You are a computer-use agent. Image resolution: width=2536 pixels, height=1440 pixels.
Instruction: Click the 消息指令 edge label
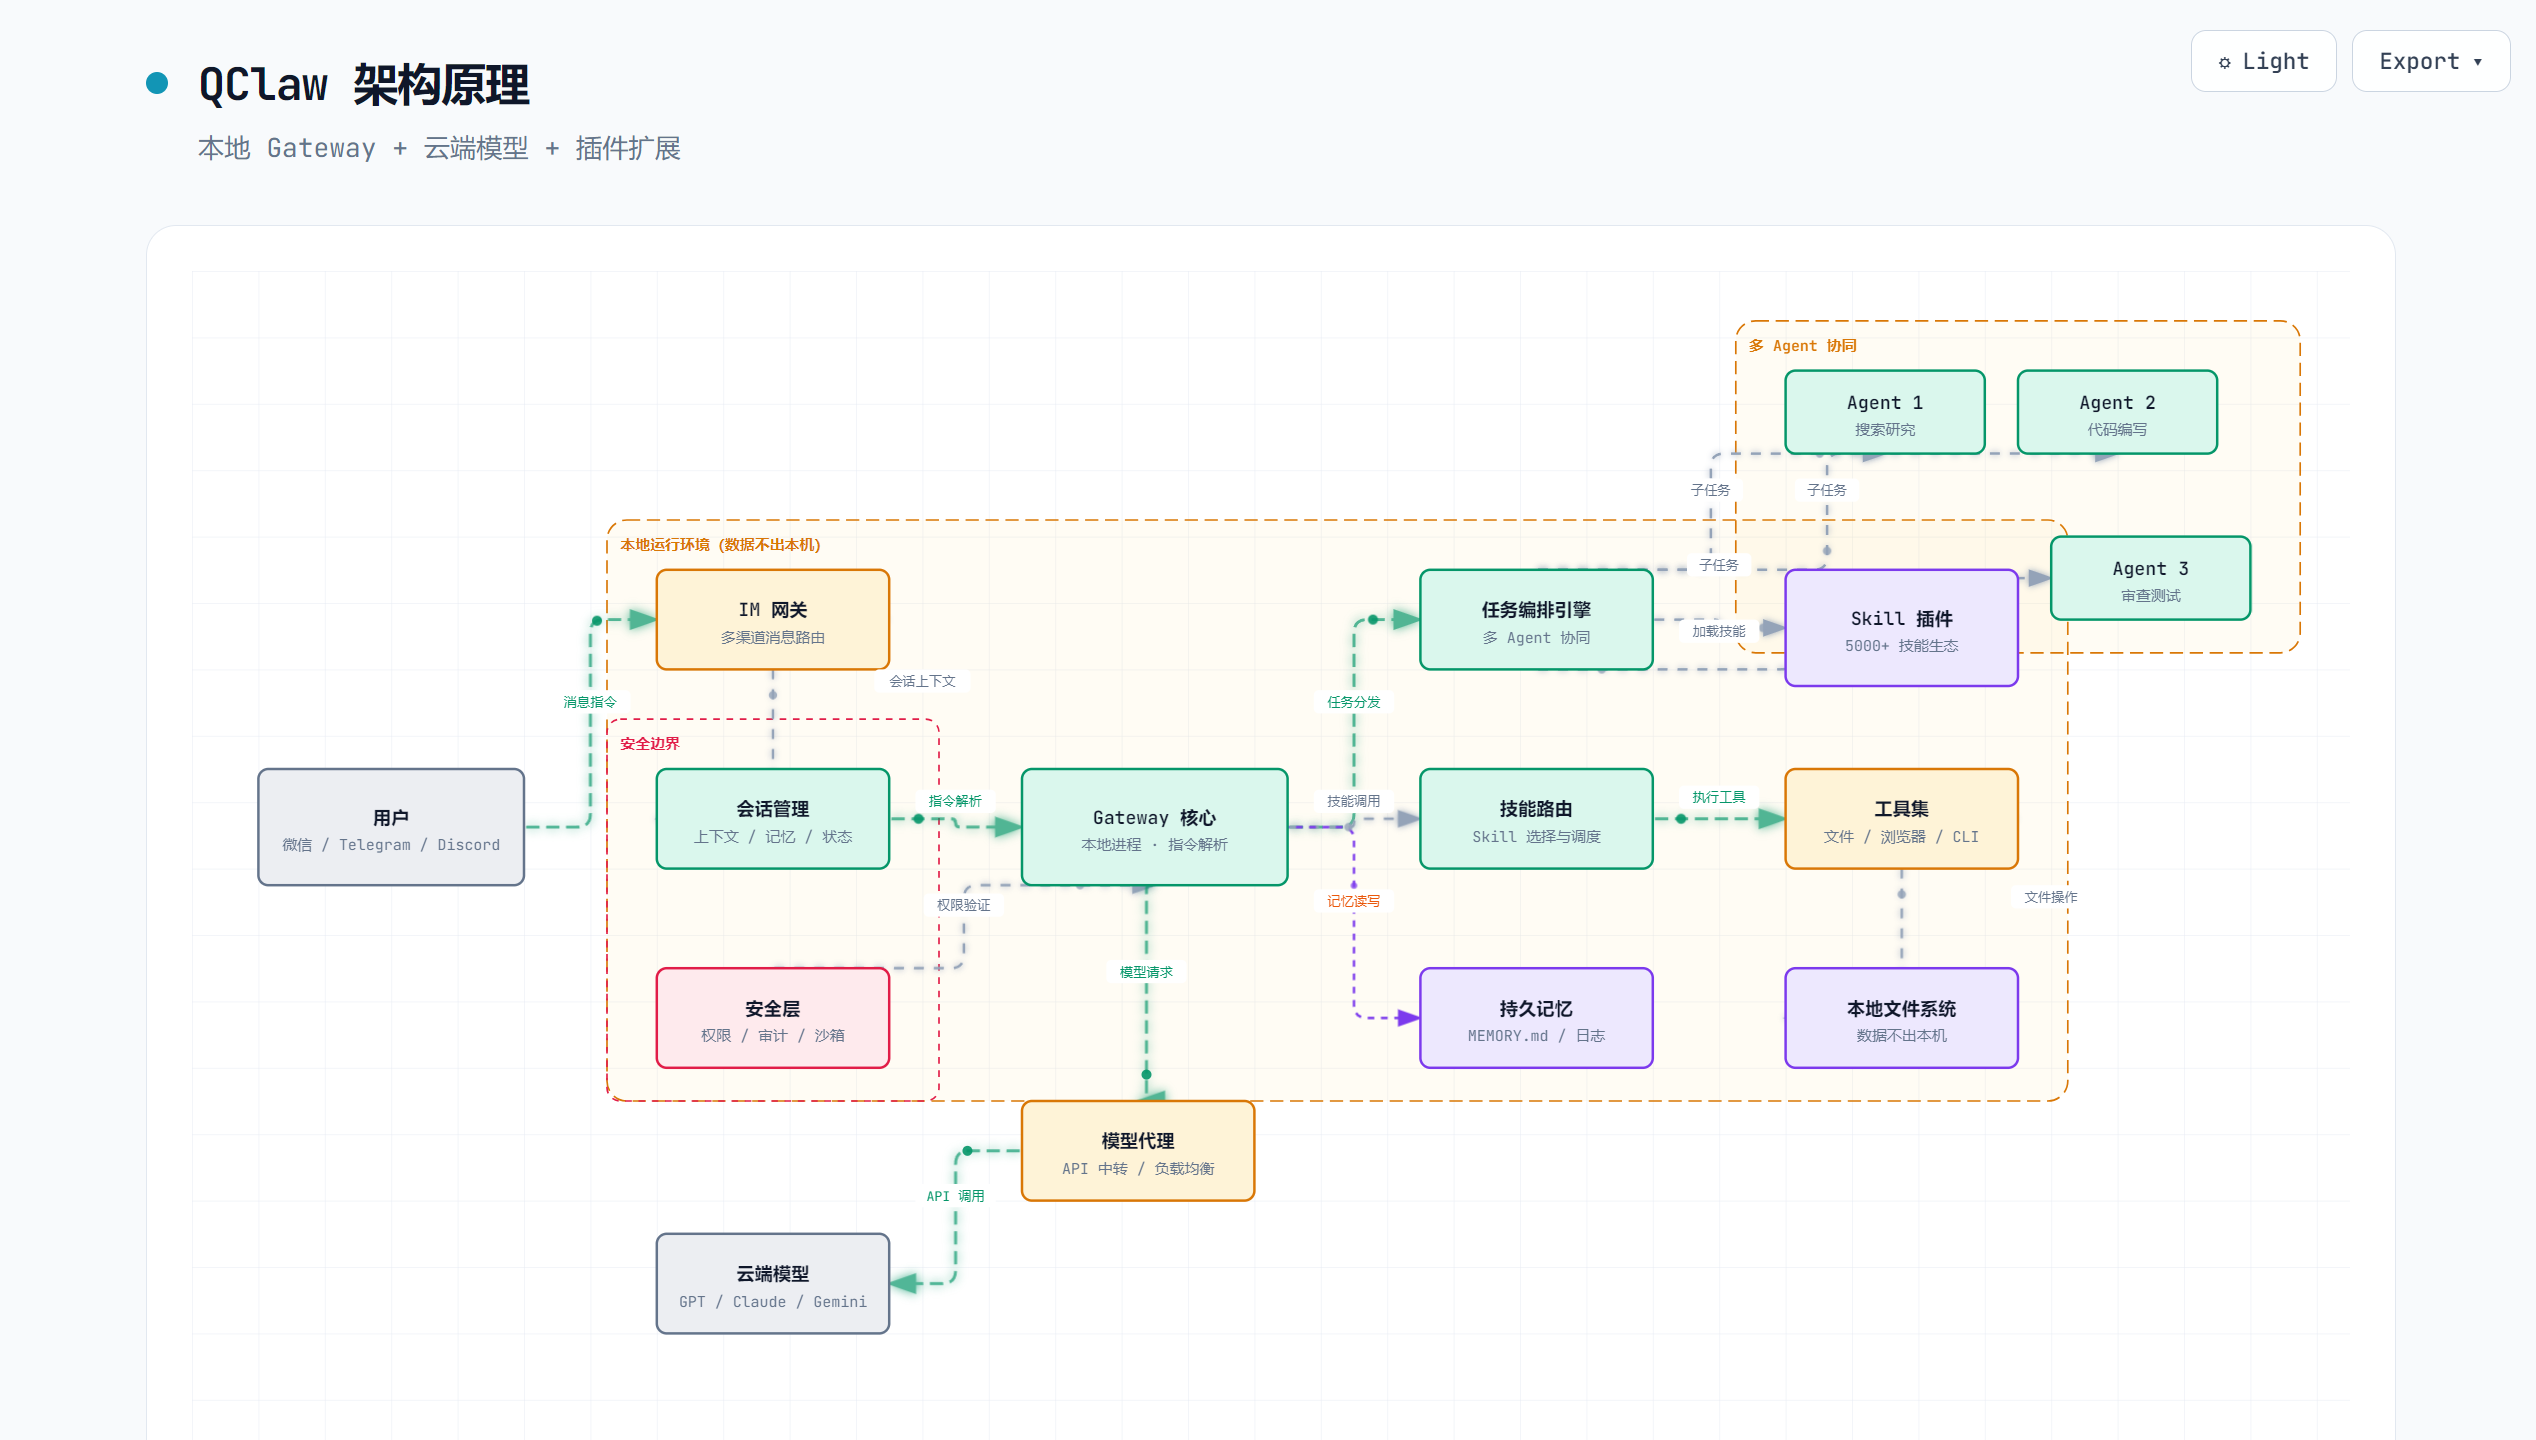point(590,702)
